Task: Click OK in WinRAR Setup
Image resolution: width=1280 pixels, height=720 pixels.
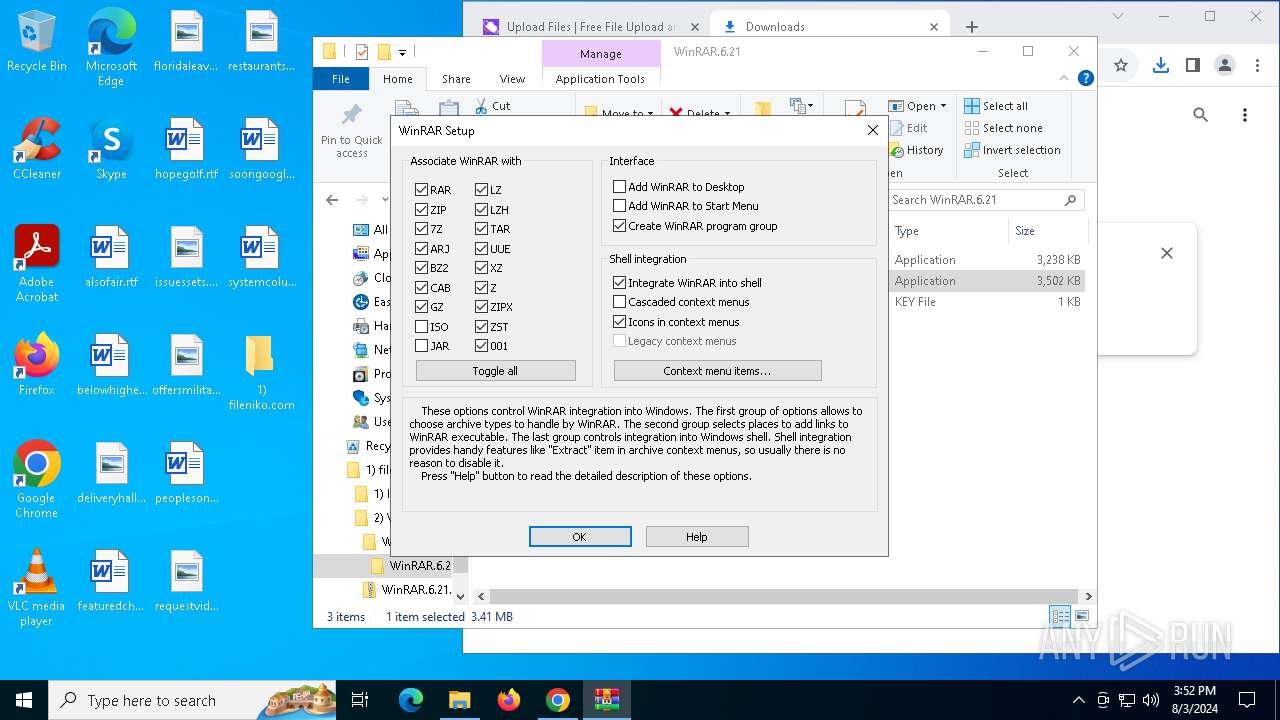Action: [580, 537]
